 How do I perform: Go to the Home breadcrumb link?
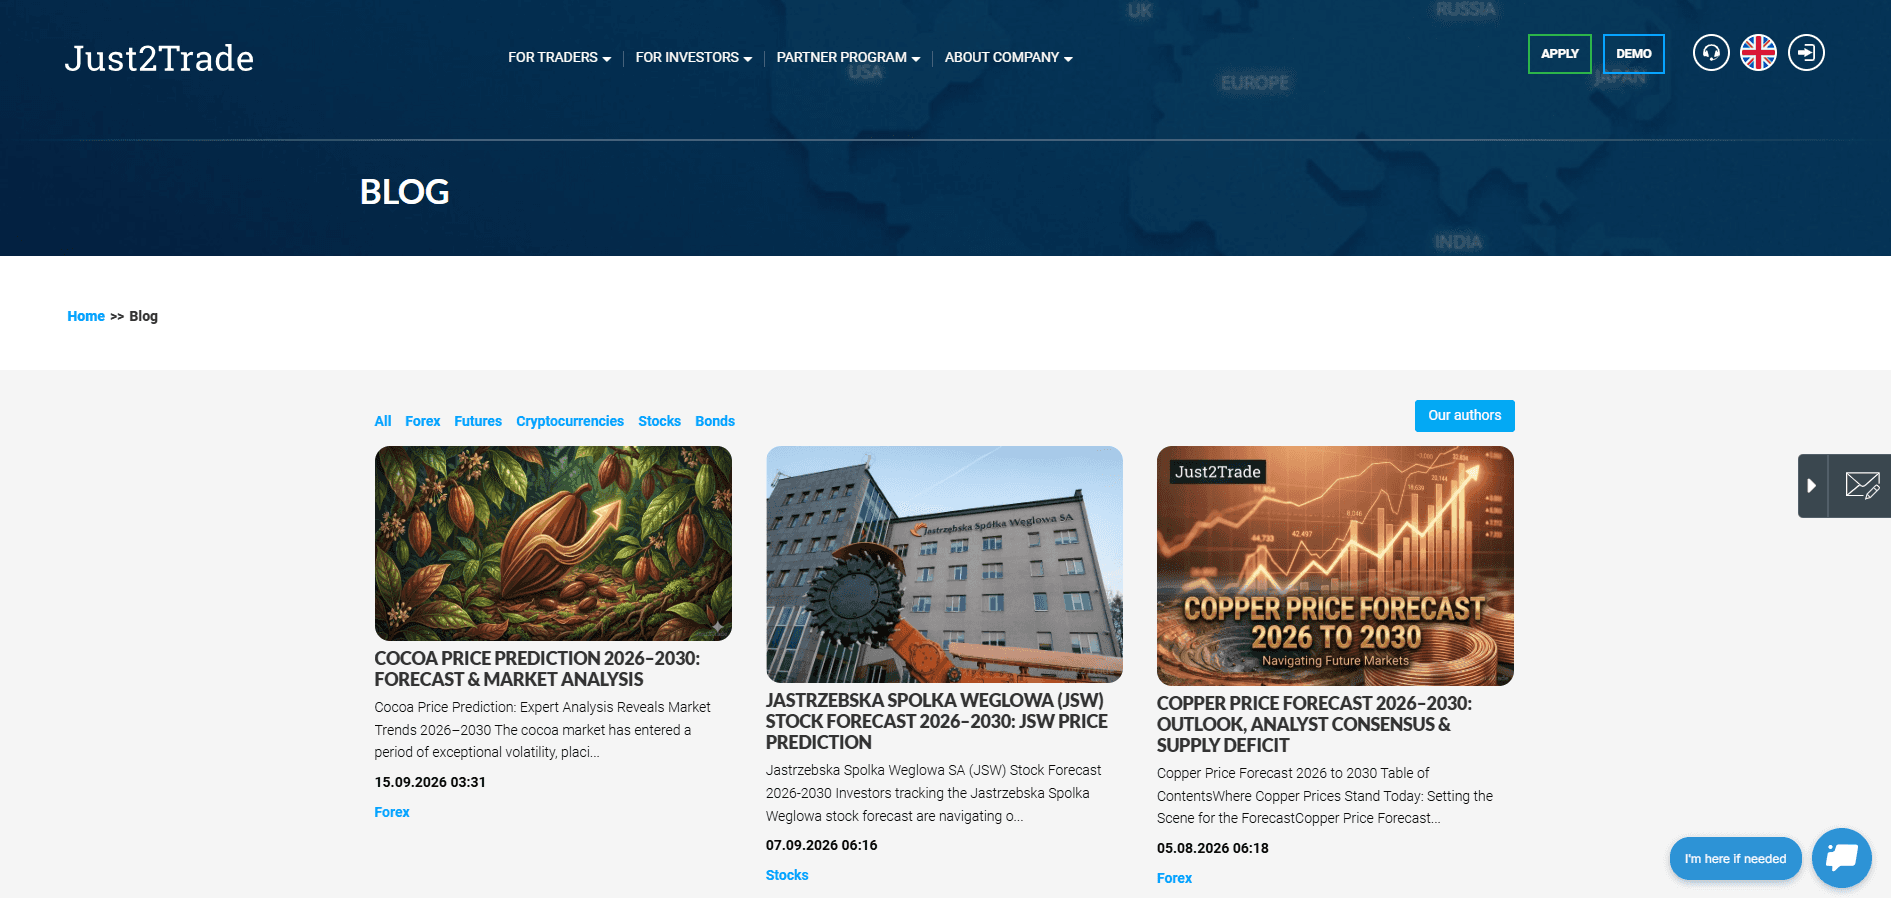tap(86, 316)
